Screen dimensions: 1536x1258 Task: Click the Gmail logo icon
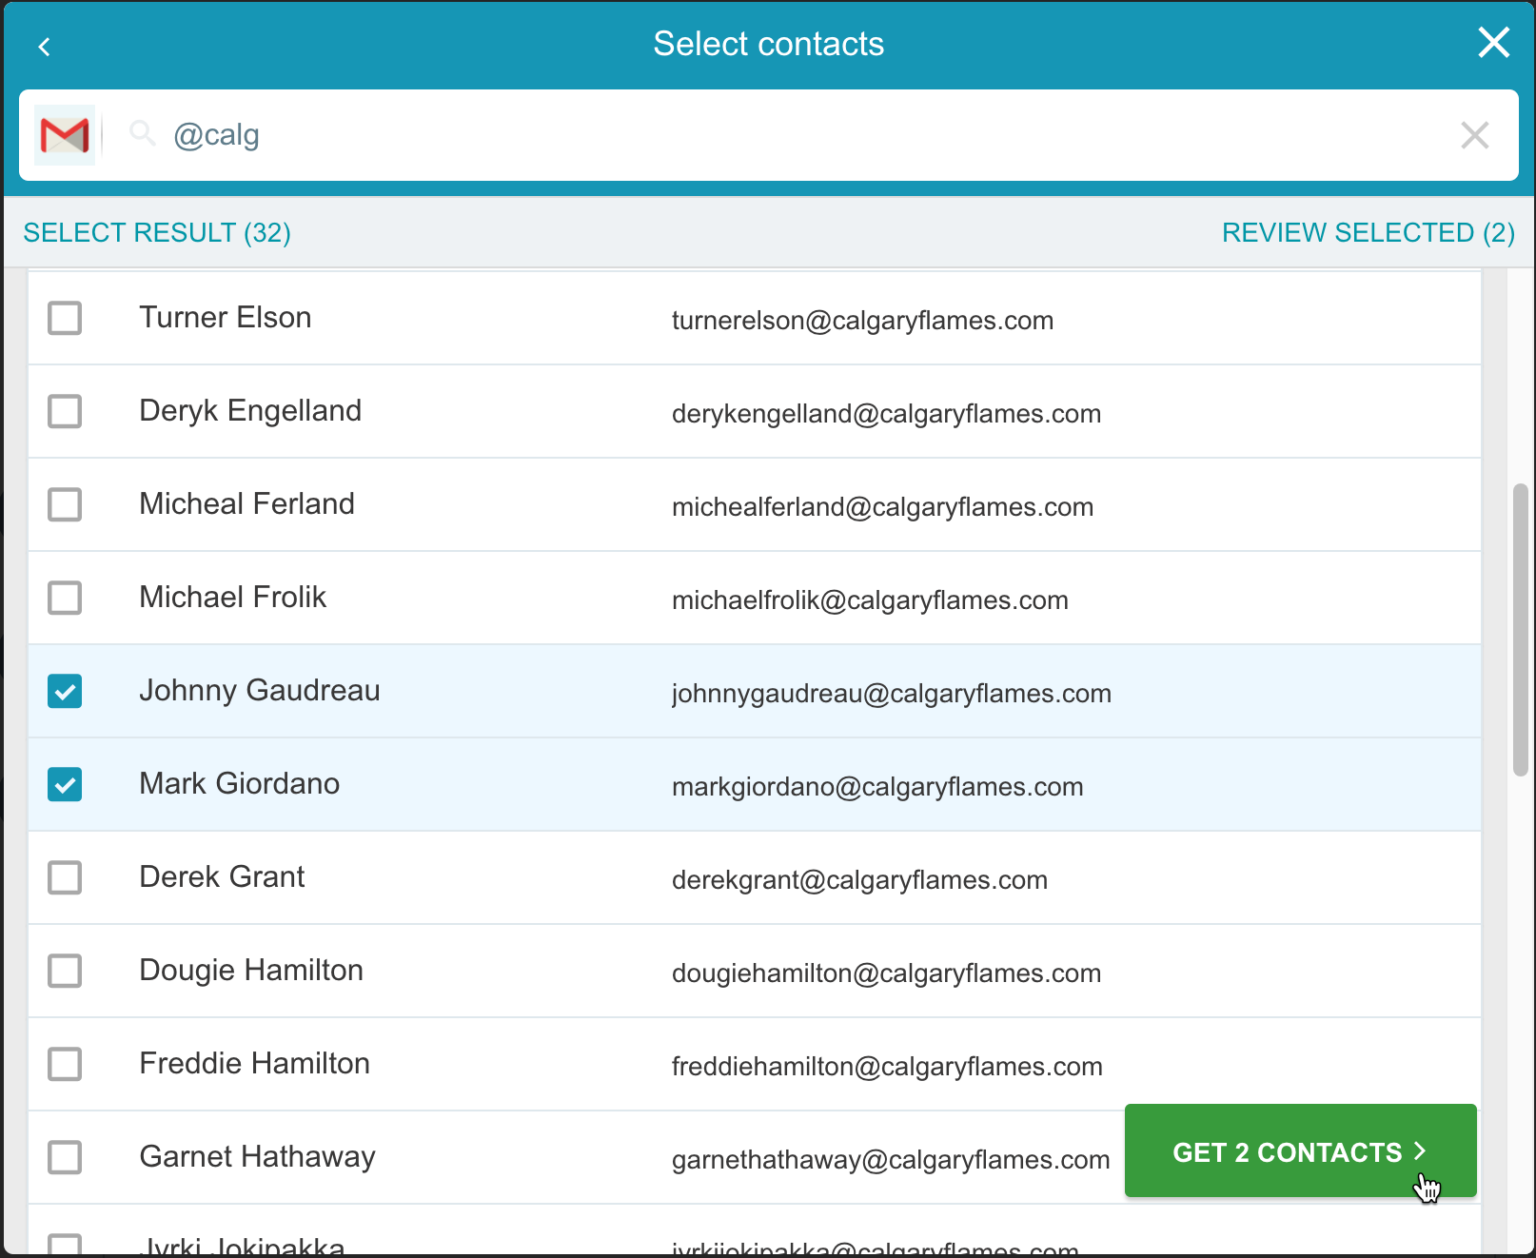click(64, 135)
